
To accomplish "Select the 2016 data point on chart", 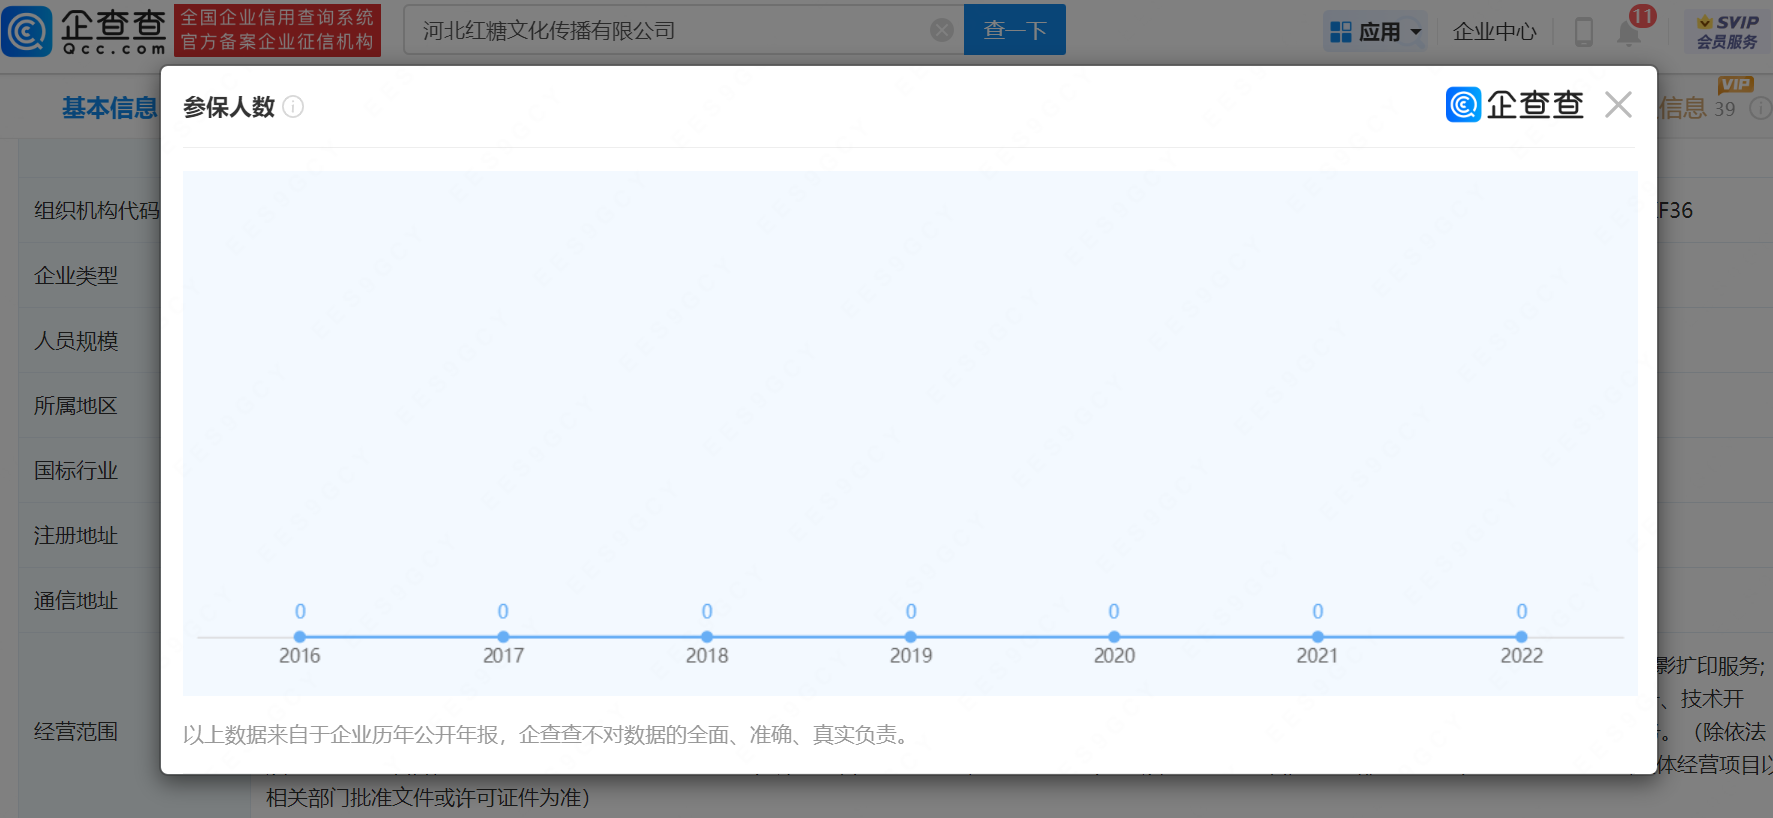I will (x=300, y=637).
